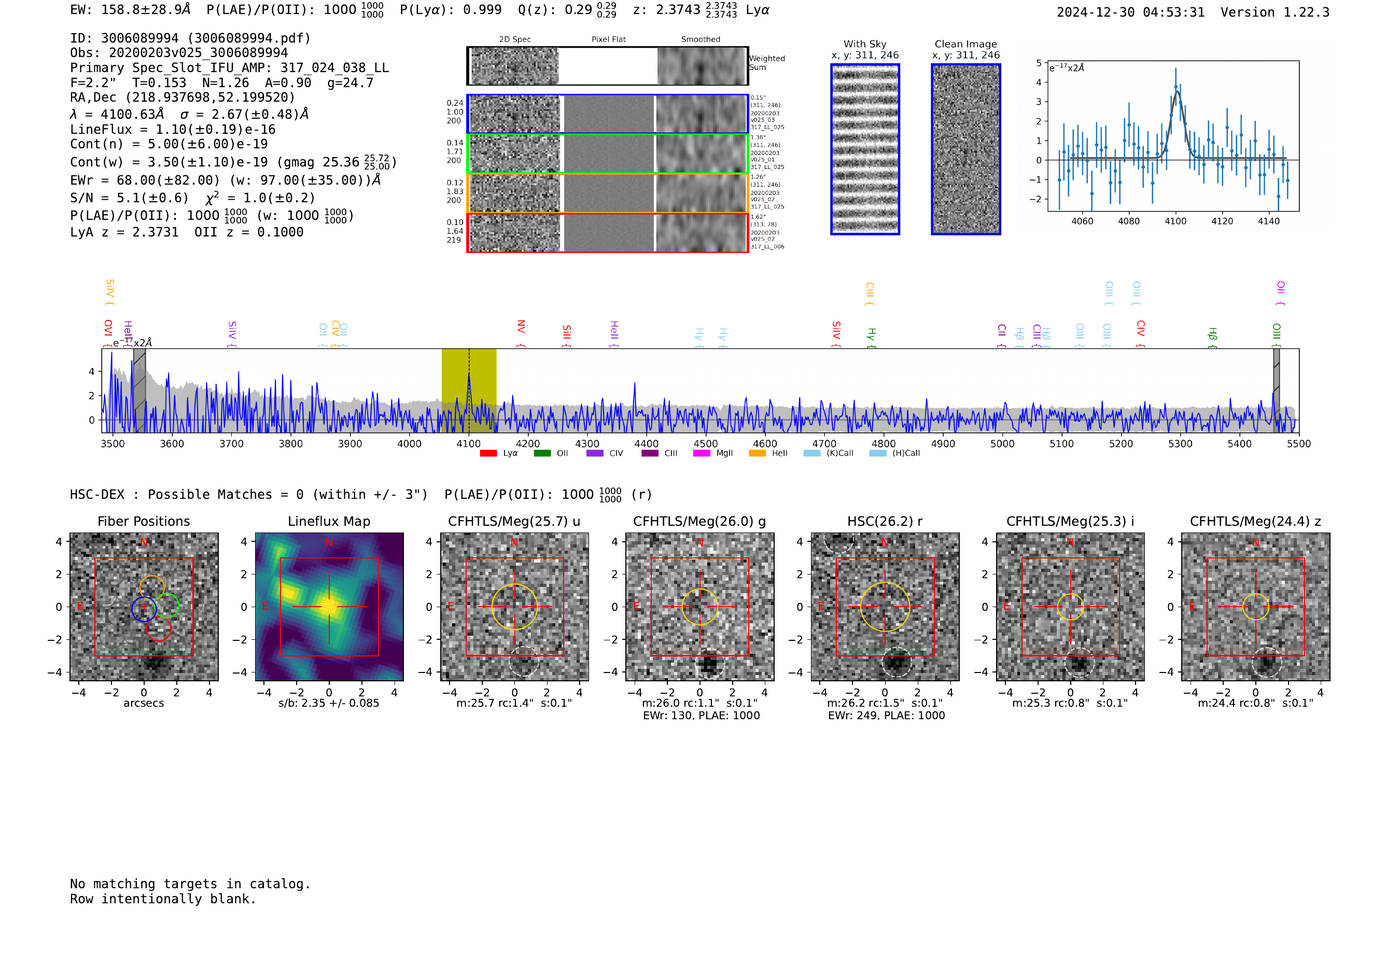Open the CFHTLS/Meg(25.7) u-band image
Viewport: 1400px width, 953px height.
pos(514,607)
